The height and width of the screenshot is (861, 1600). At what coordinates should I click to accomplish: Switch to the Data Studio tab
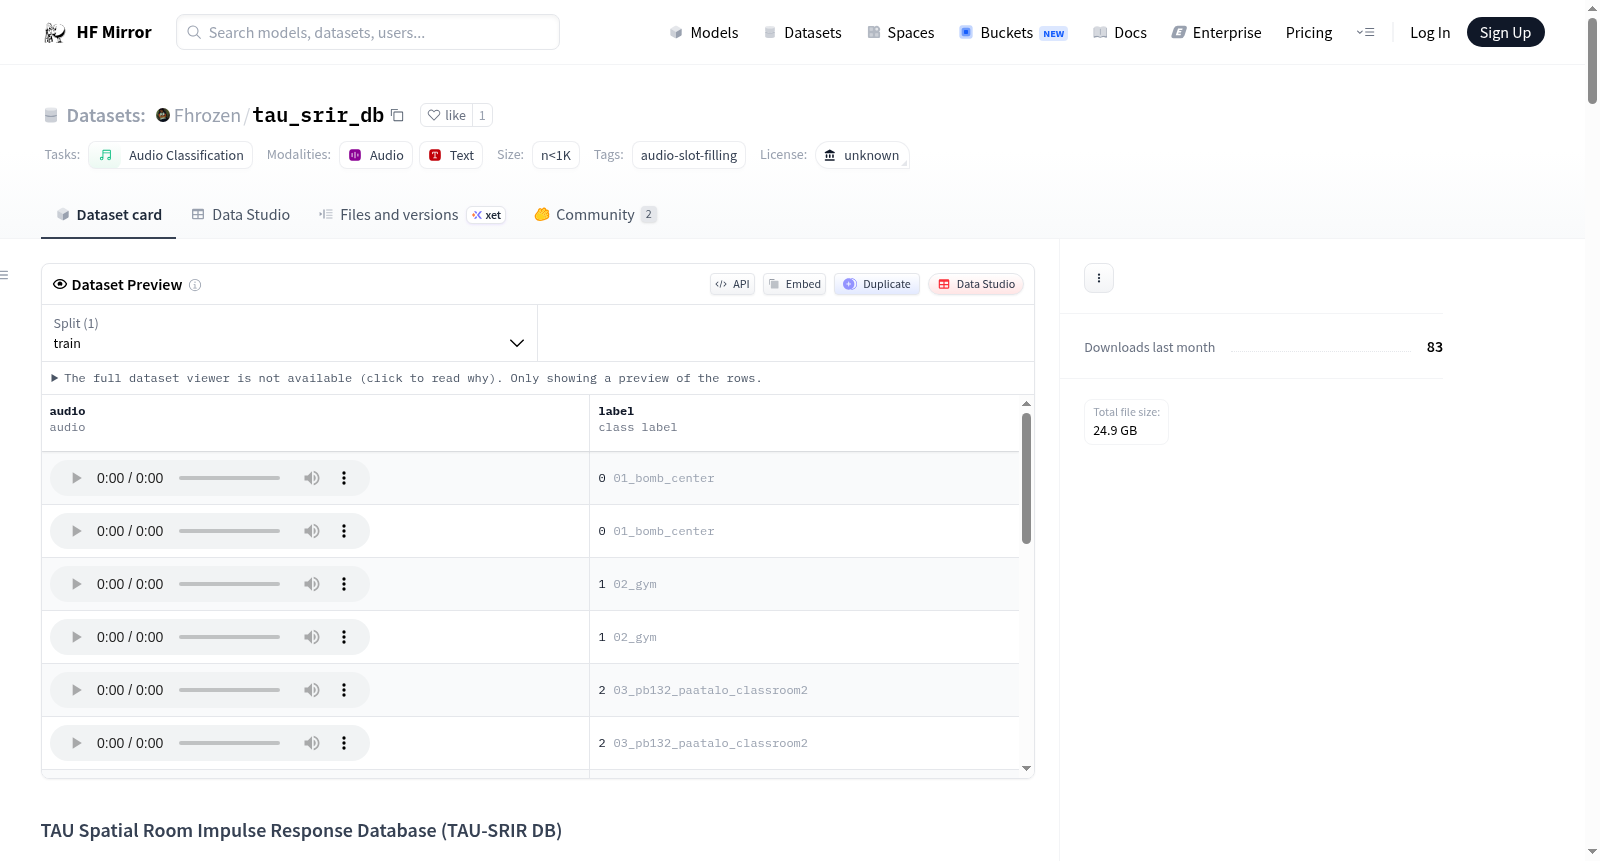[241, 214]
